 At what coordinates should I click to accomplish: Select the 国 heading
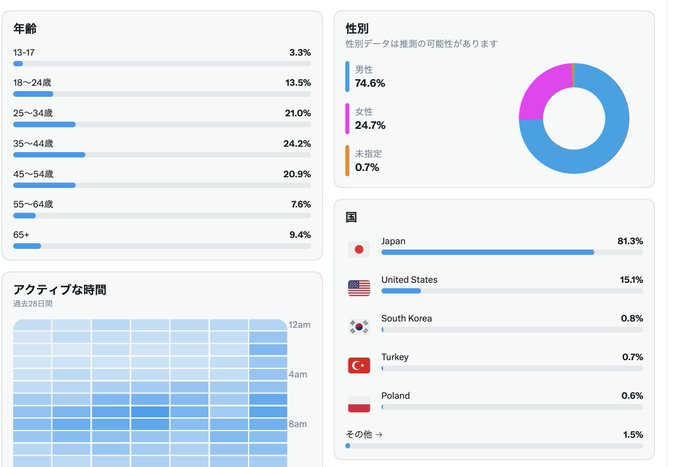(351, 217)
